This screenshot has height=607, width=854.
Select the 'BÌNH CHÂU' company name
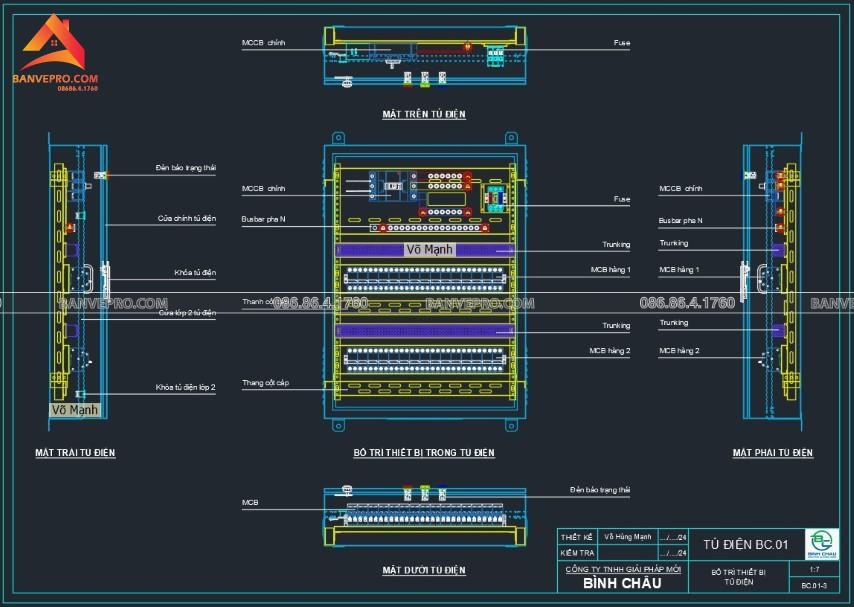click(x=622, y=583)
